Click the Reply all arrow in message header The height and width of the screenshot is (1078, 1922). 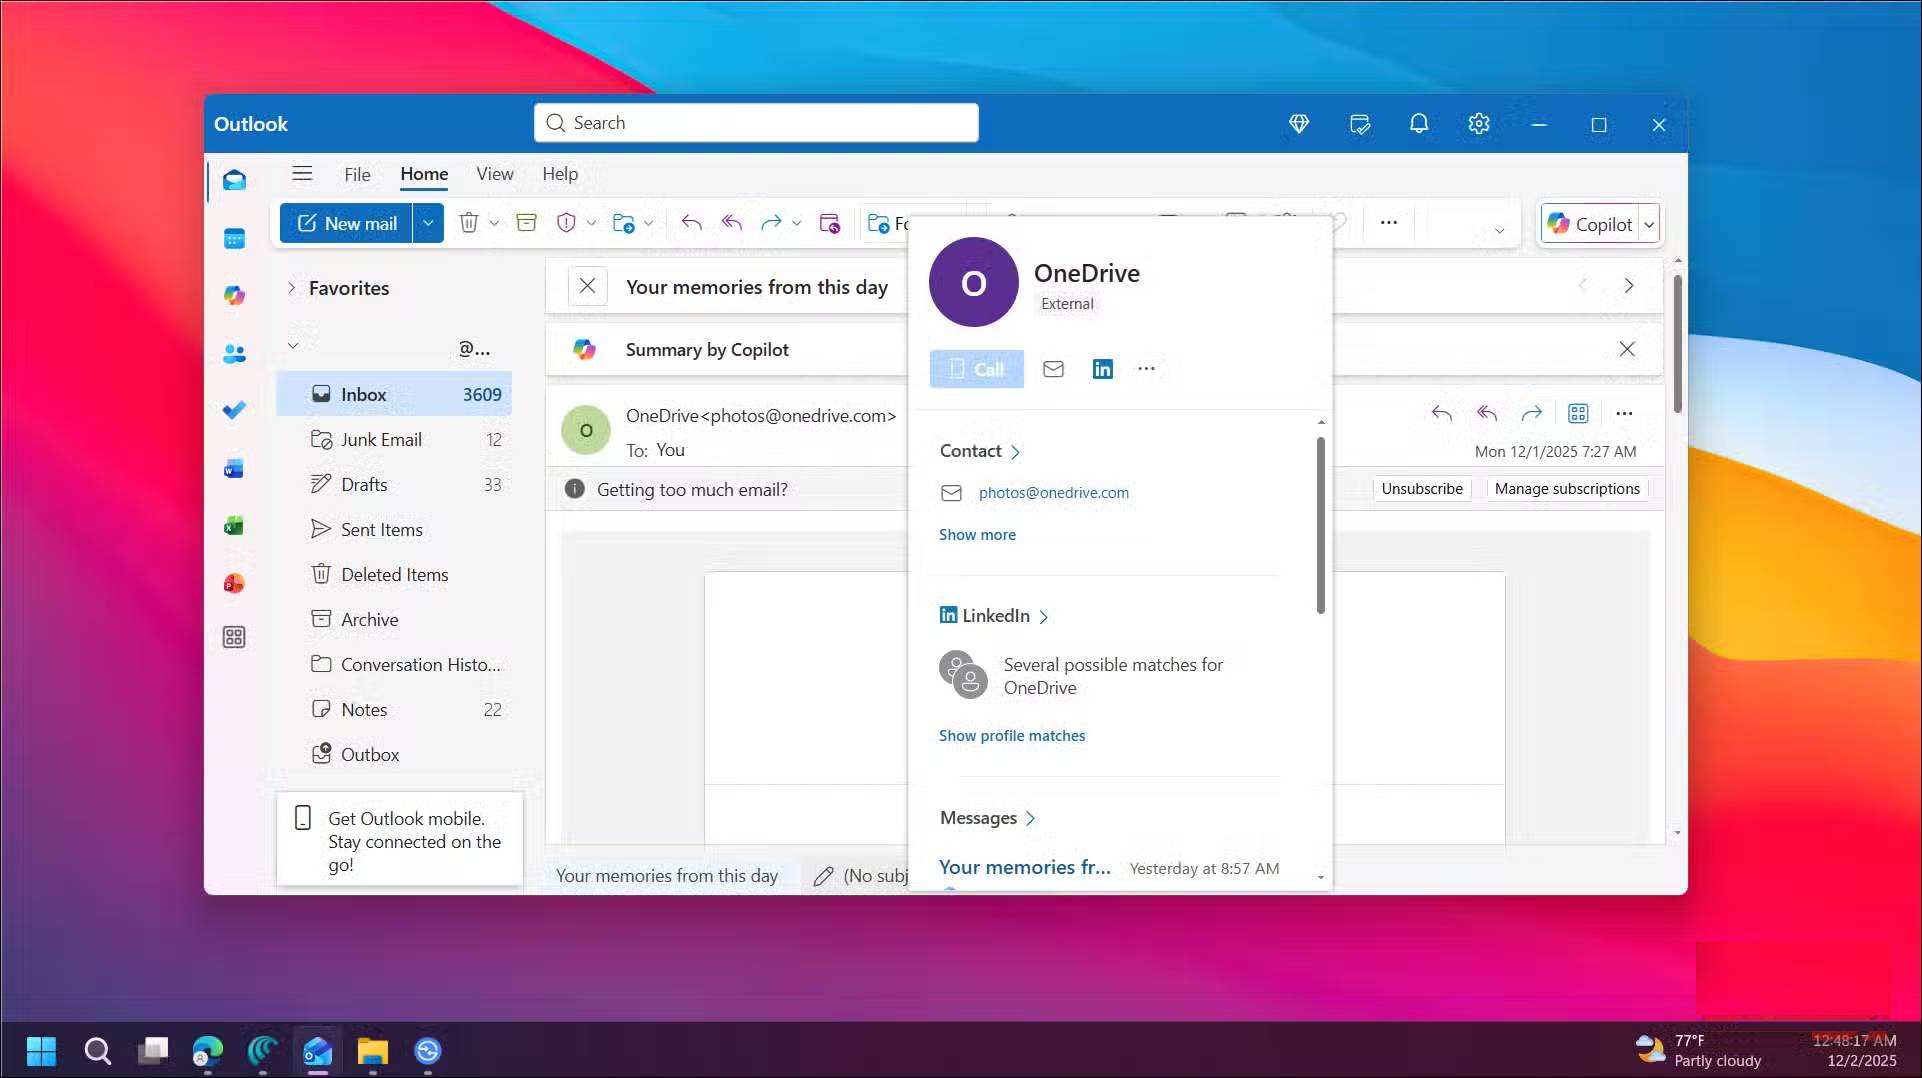[1486, 413]
